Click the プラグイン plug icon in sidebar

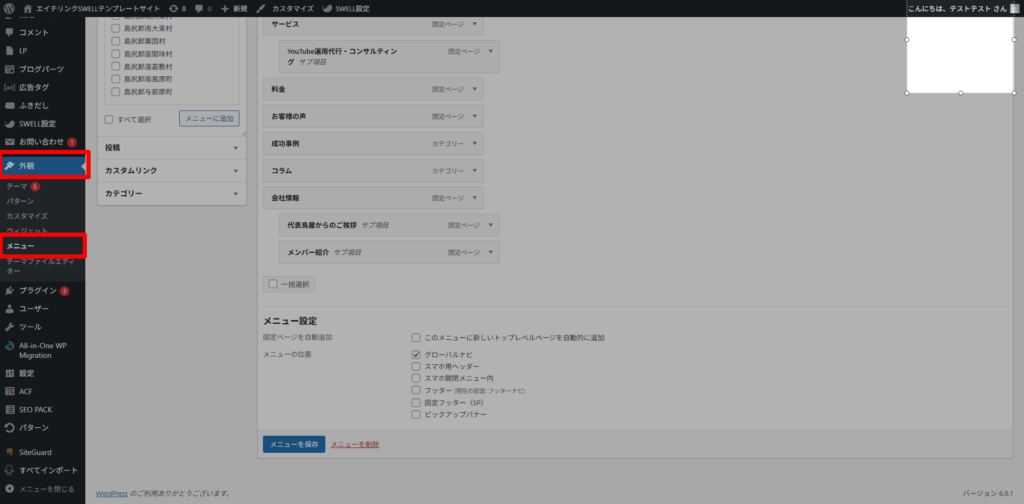[x=9, y=290]
